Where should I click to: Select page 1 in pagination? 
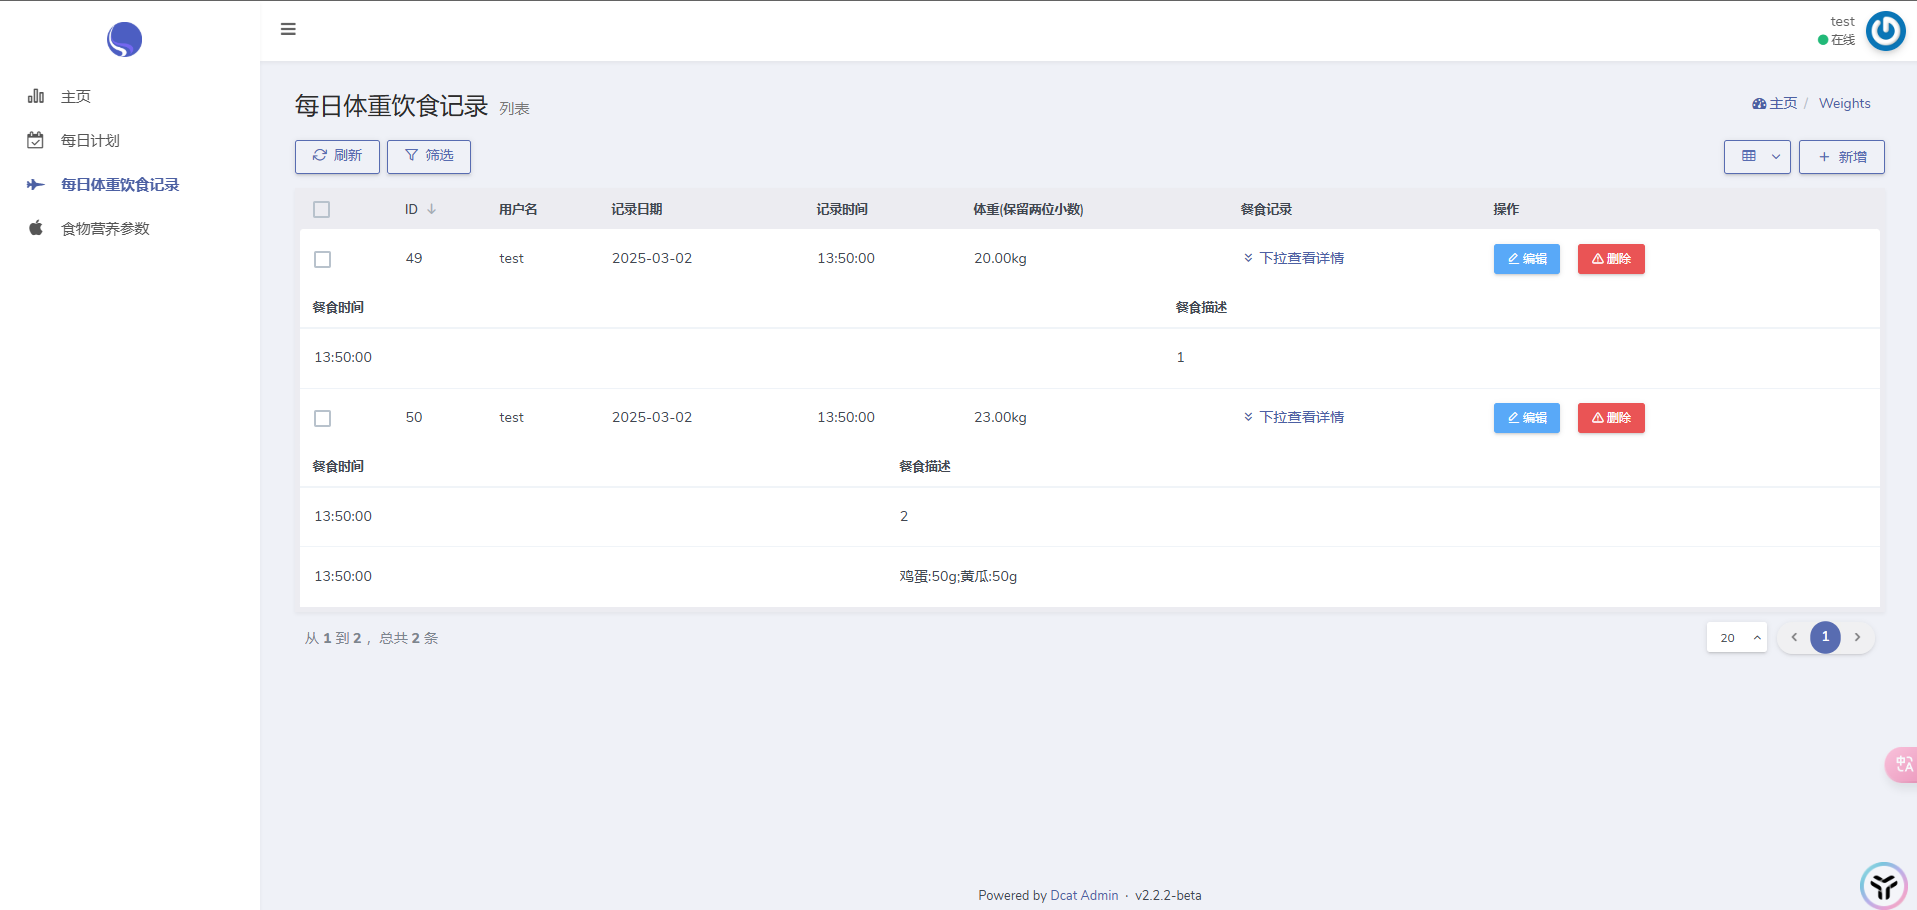click(x=1825, y=637)
